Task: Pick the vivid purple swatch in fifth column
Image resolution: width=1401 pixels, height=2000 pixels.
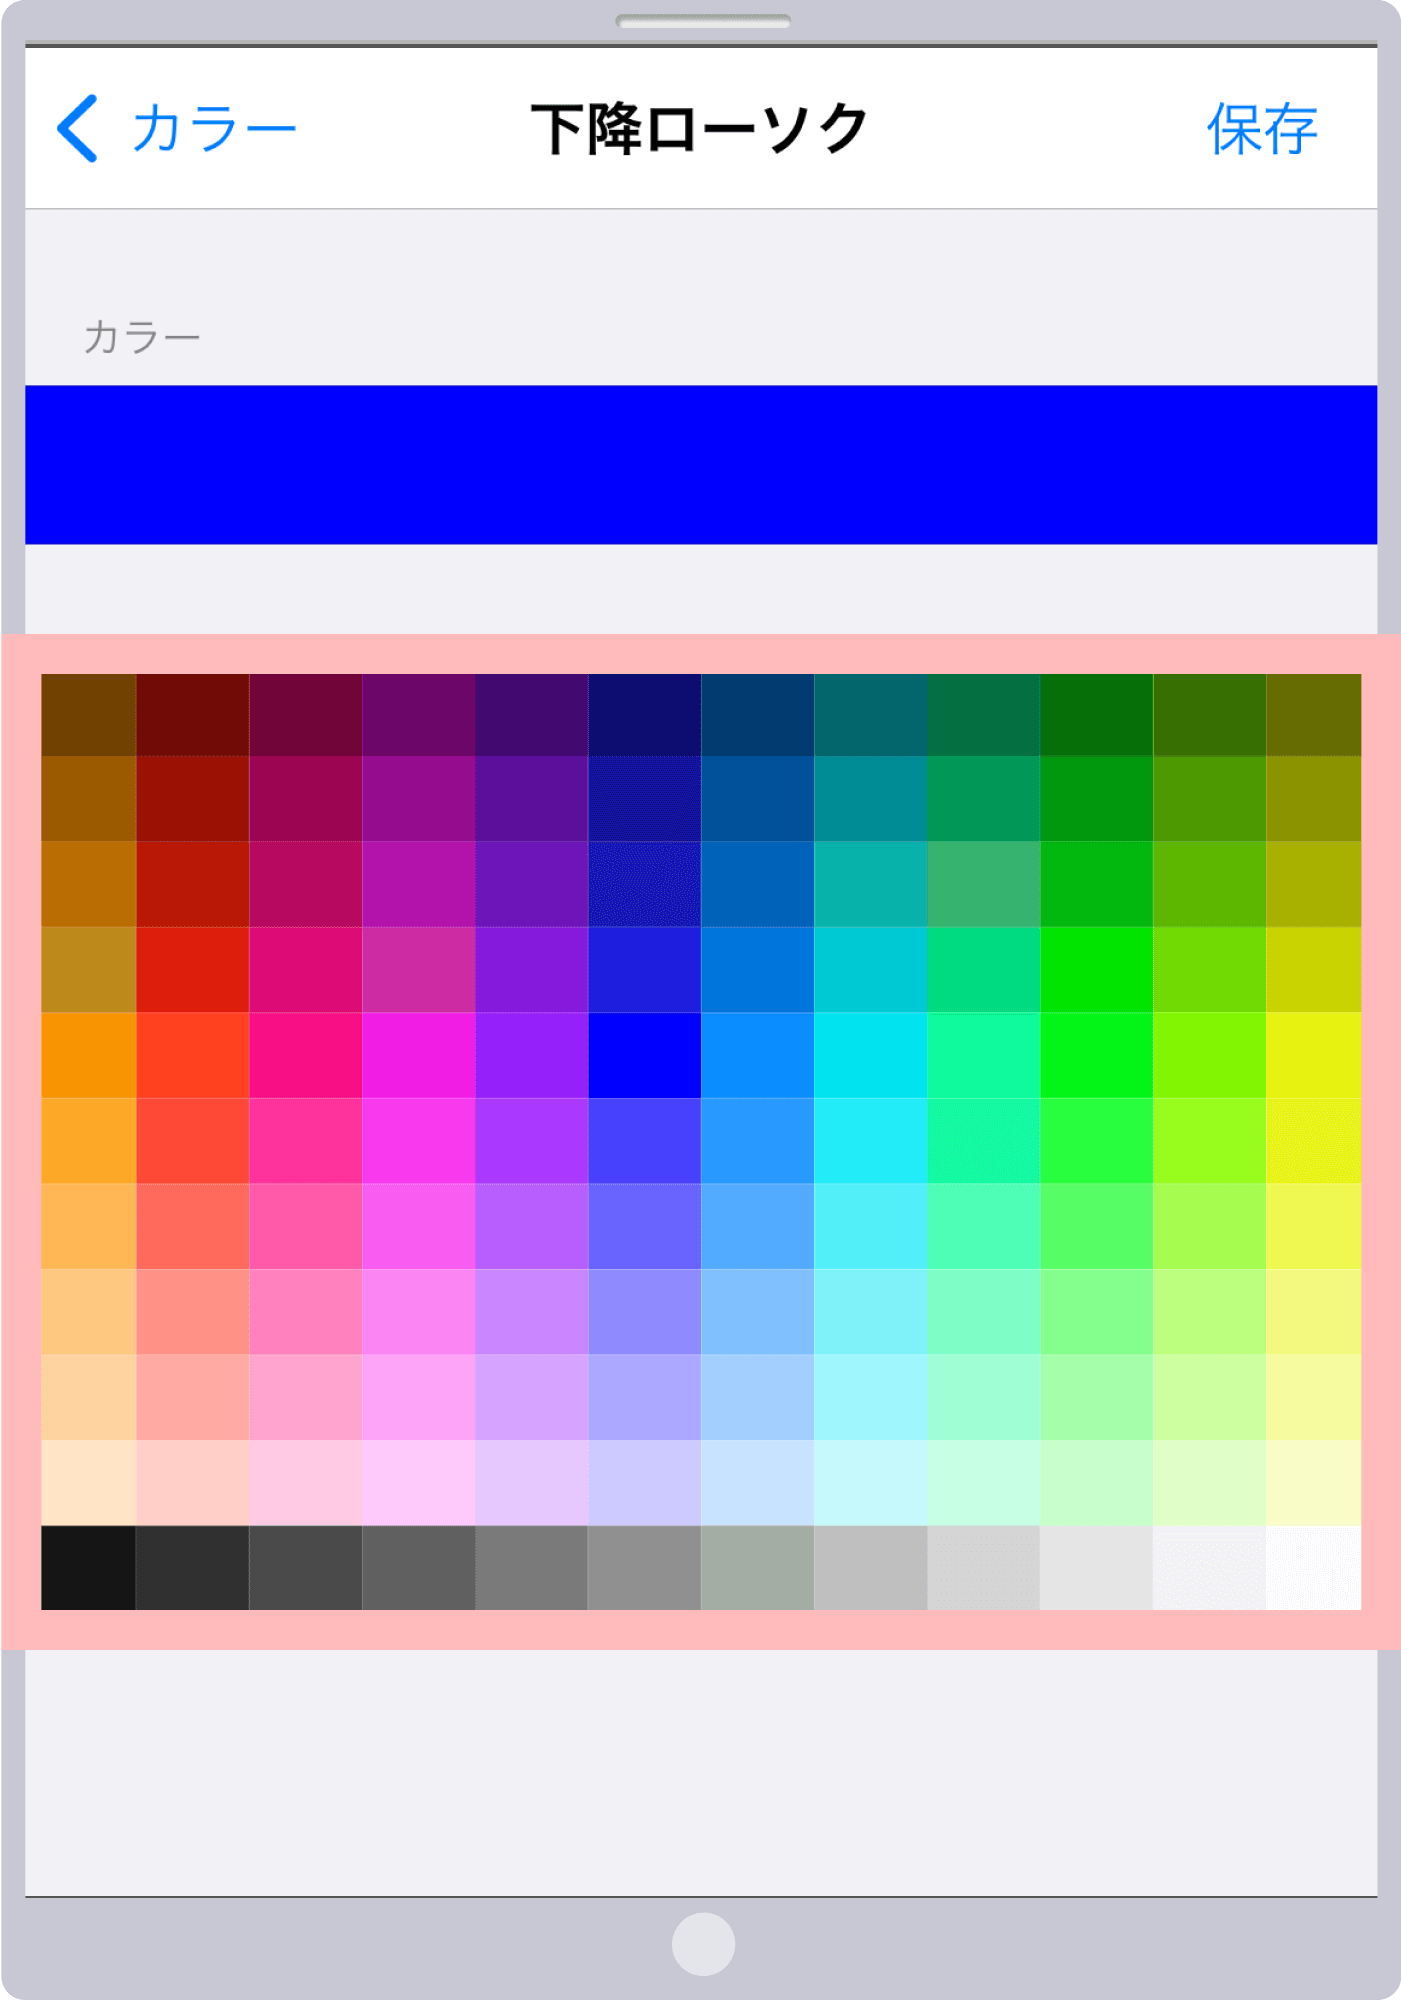Action: (x=531, y=1055)
